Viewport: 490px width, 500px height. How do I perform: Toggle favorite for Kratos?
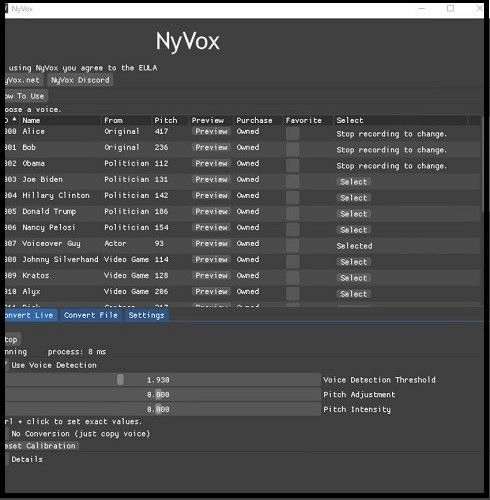292,278
